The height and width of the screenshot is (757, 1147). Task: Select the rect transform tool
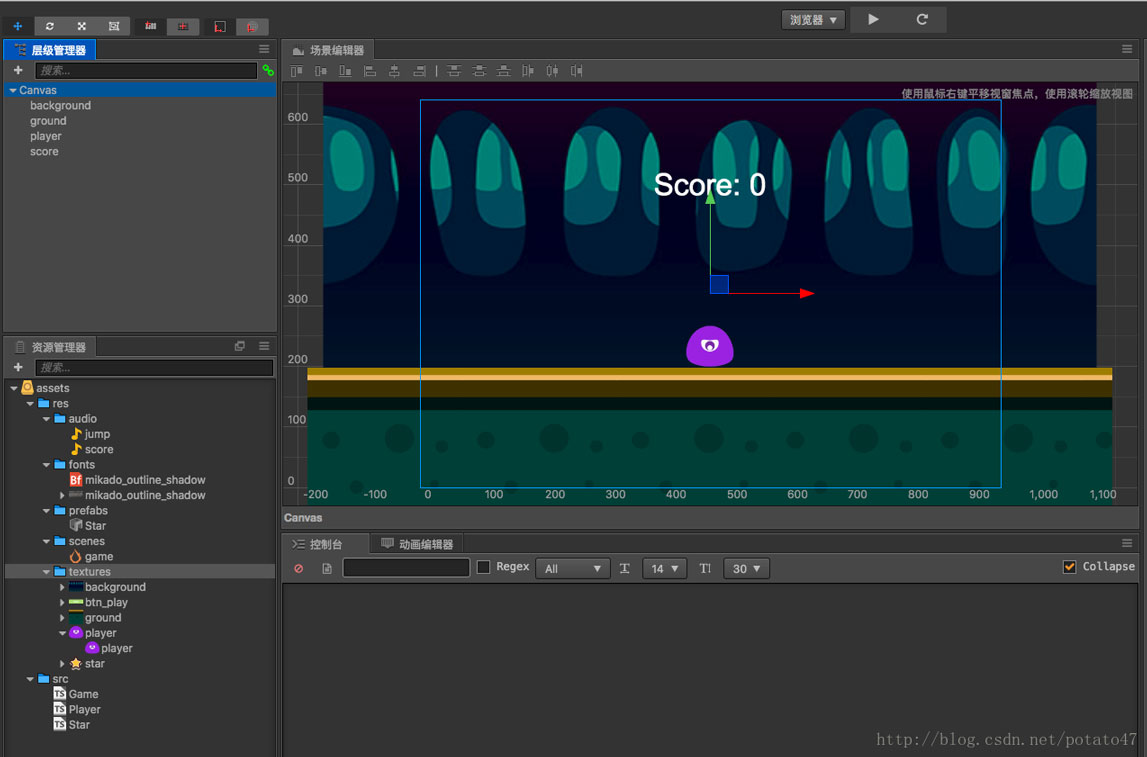coord(114,26)
